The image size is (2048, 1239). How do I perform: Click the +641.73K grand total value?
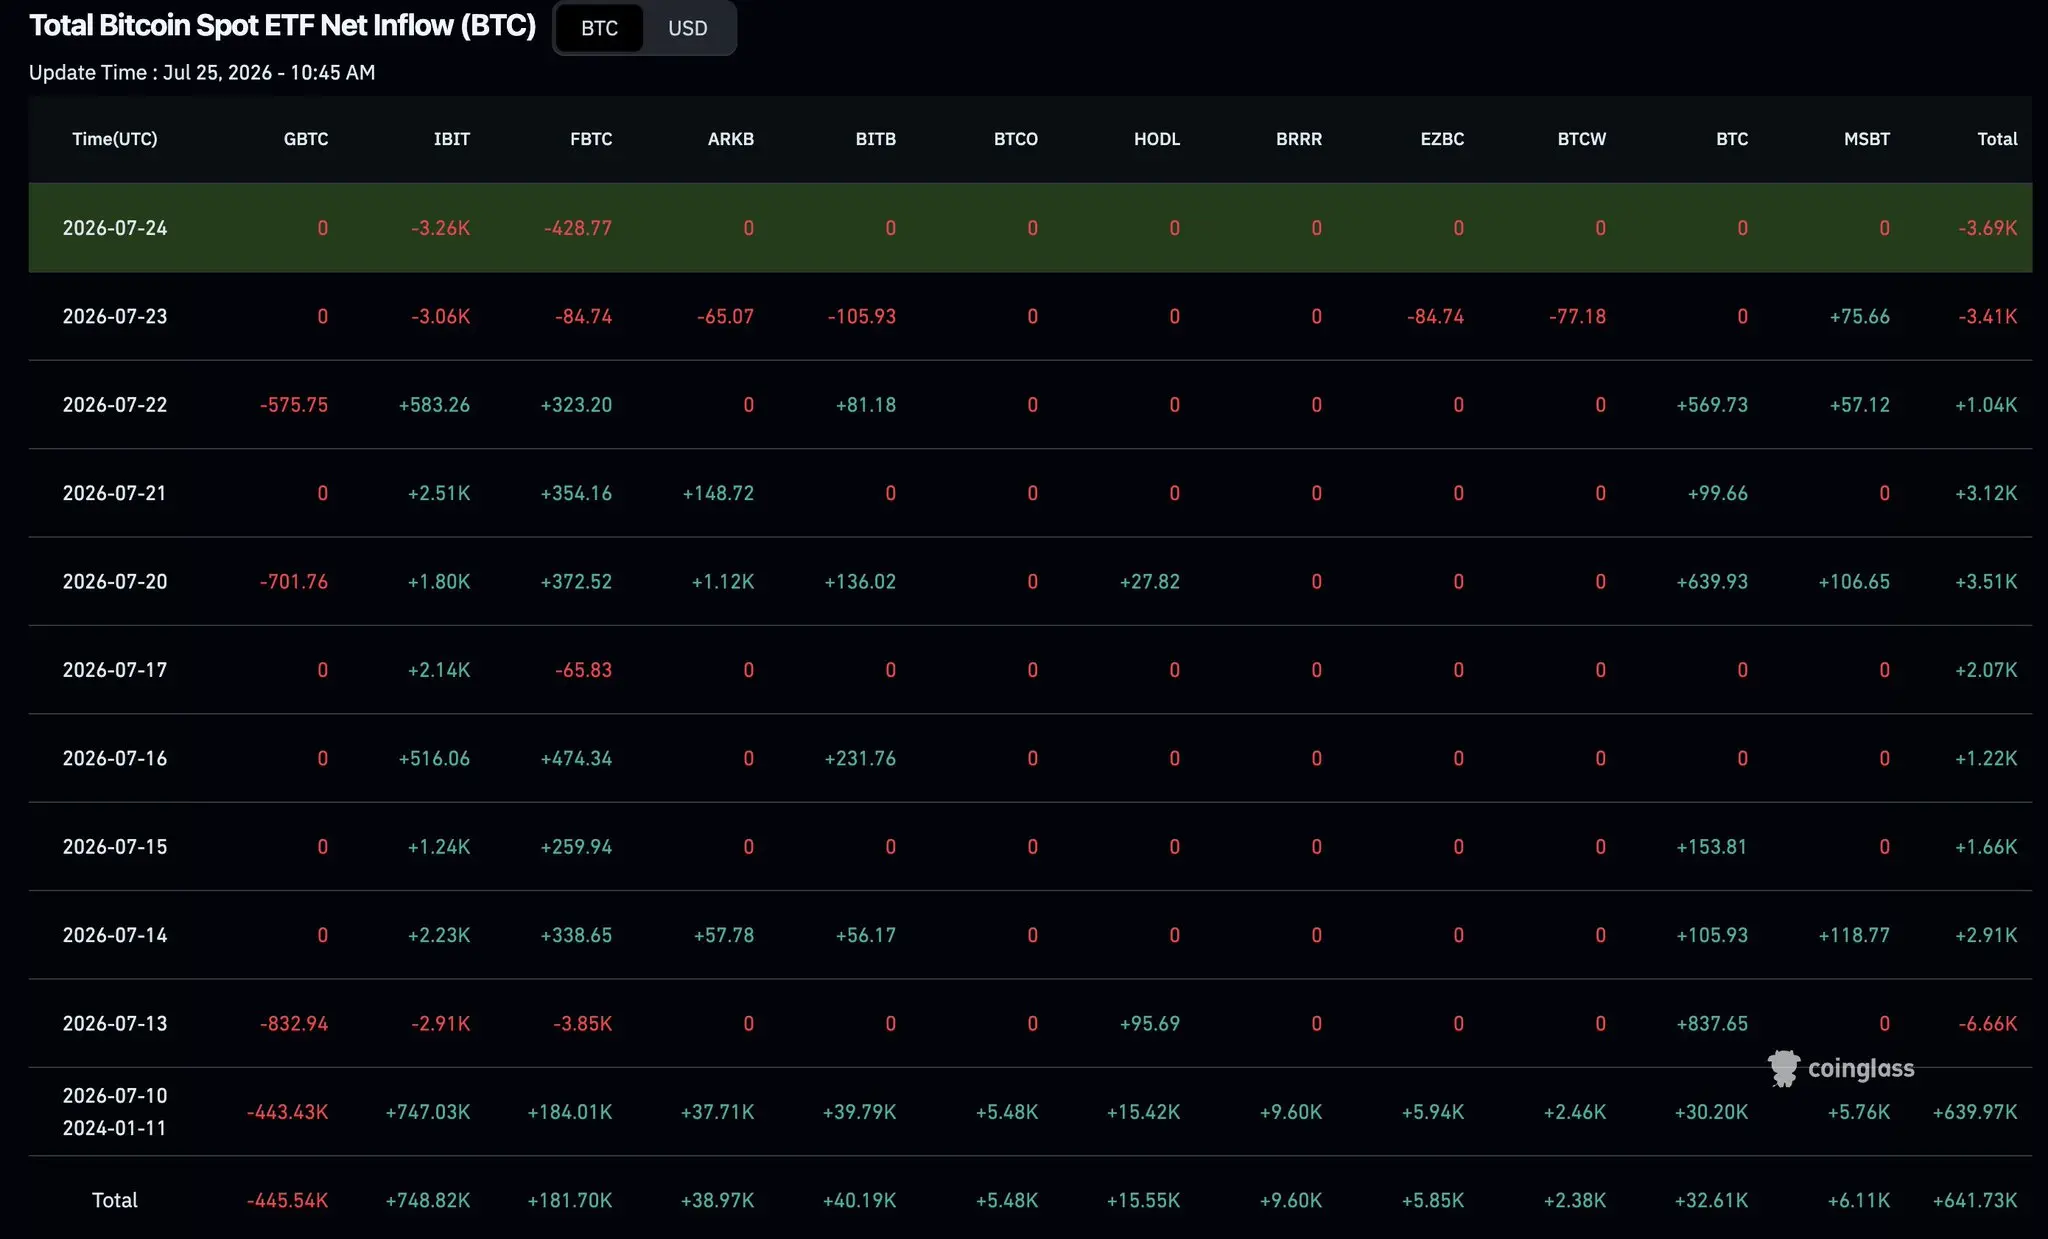pyautogui.click(x=1975, y=1200)
